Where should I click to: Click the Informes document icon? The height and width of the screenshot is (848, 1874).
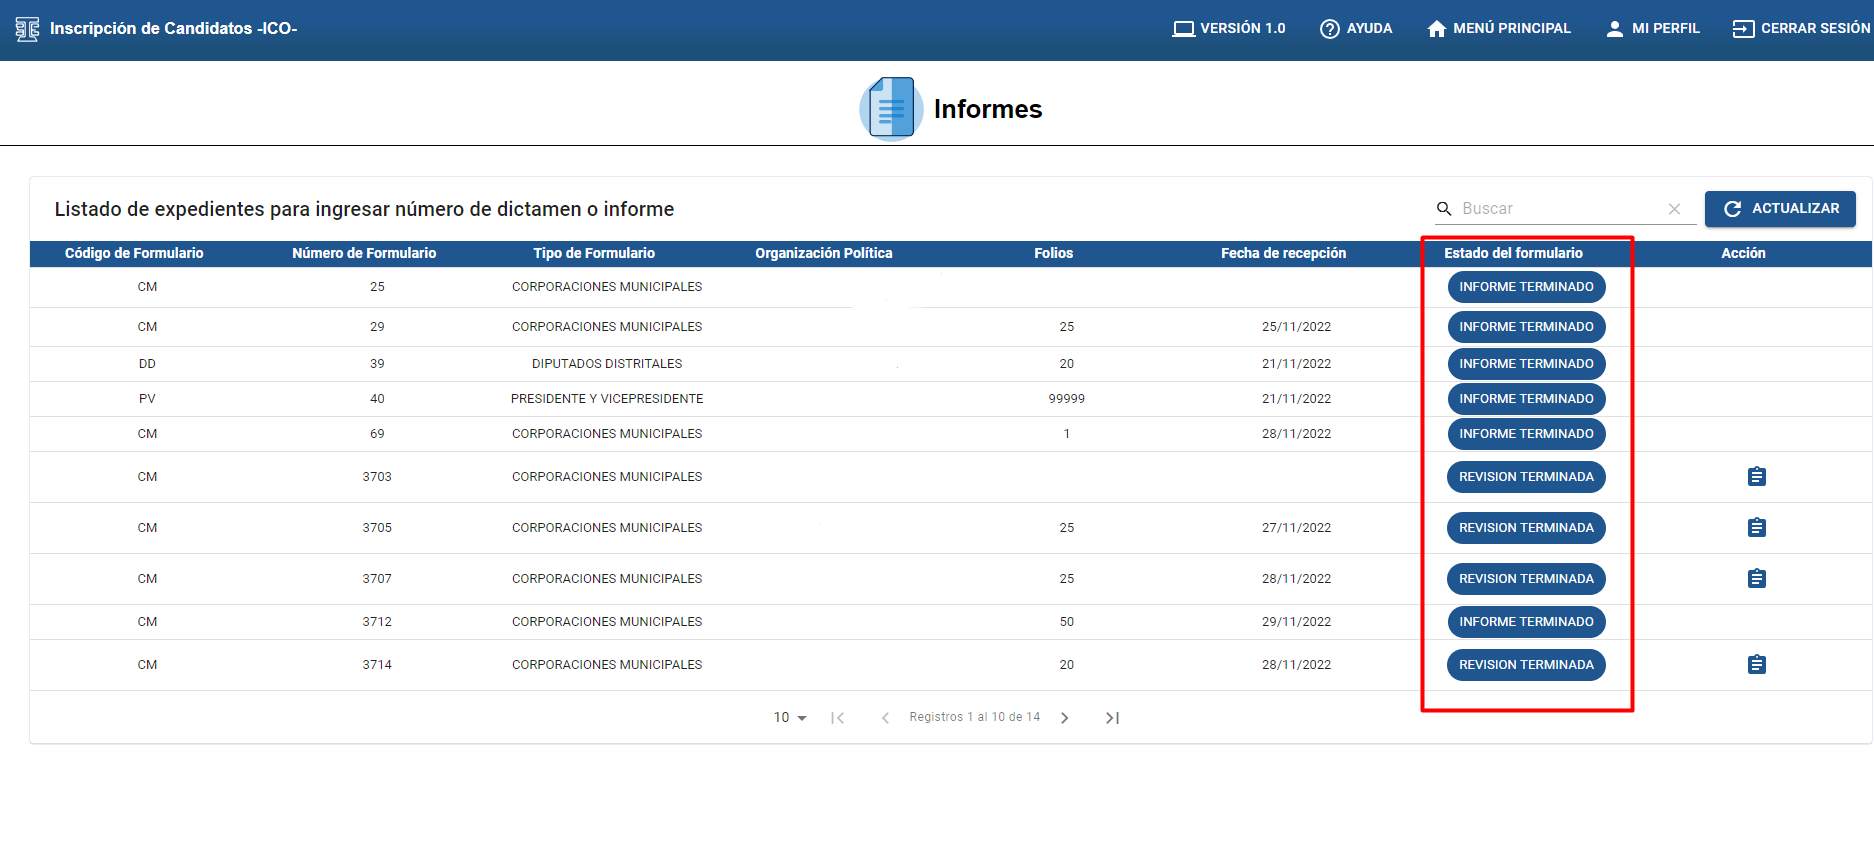[x=890, y=108]
